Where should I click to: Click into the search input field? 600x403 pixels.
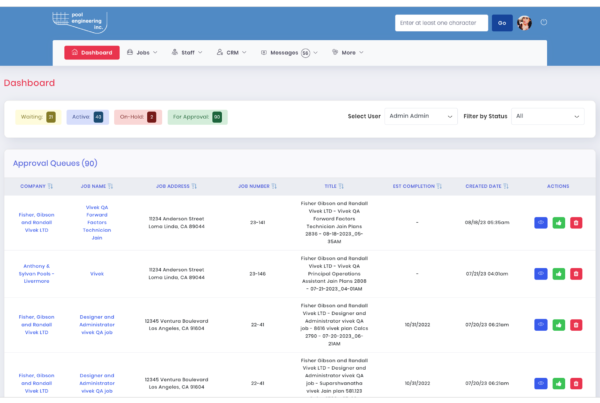coord(441,22)
